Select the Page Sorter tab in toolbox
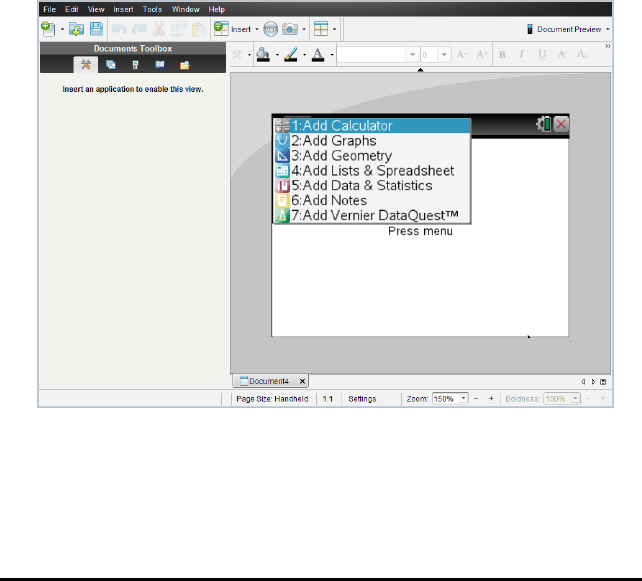Image resolution: width=642 pixels, height=581 pixels. pos(111,65)
